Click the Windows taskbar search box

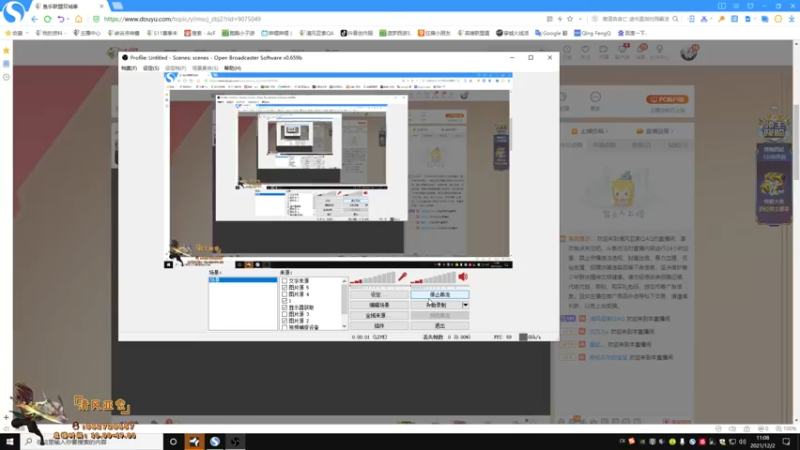coord(92,442)
